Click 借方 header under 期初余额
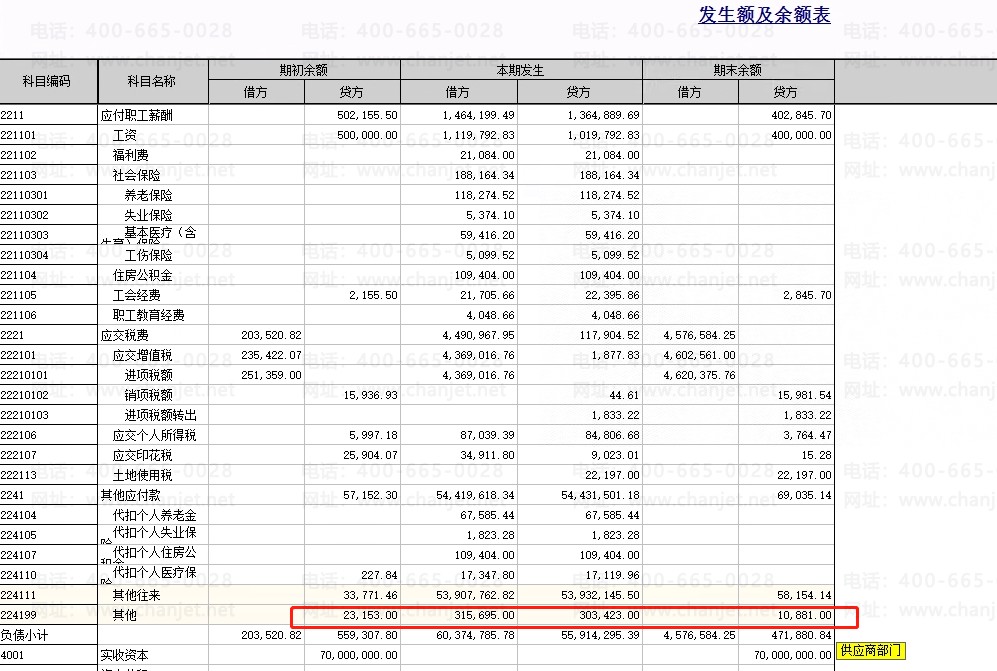Screen dimensions: 997x671 pyautogui.click(x=256, y=92)
